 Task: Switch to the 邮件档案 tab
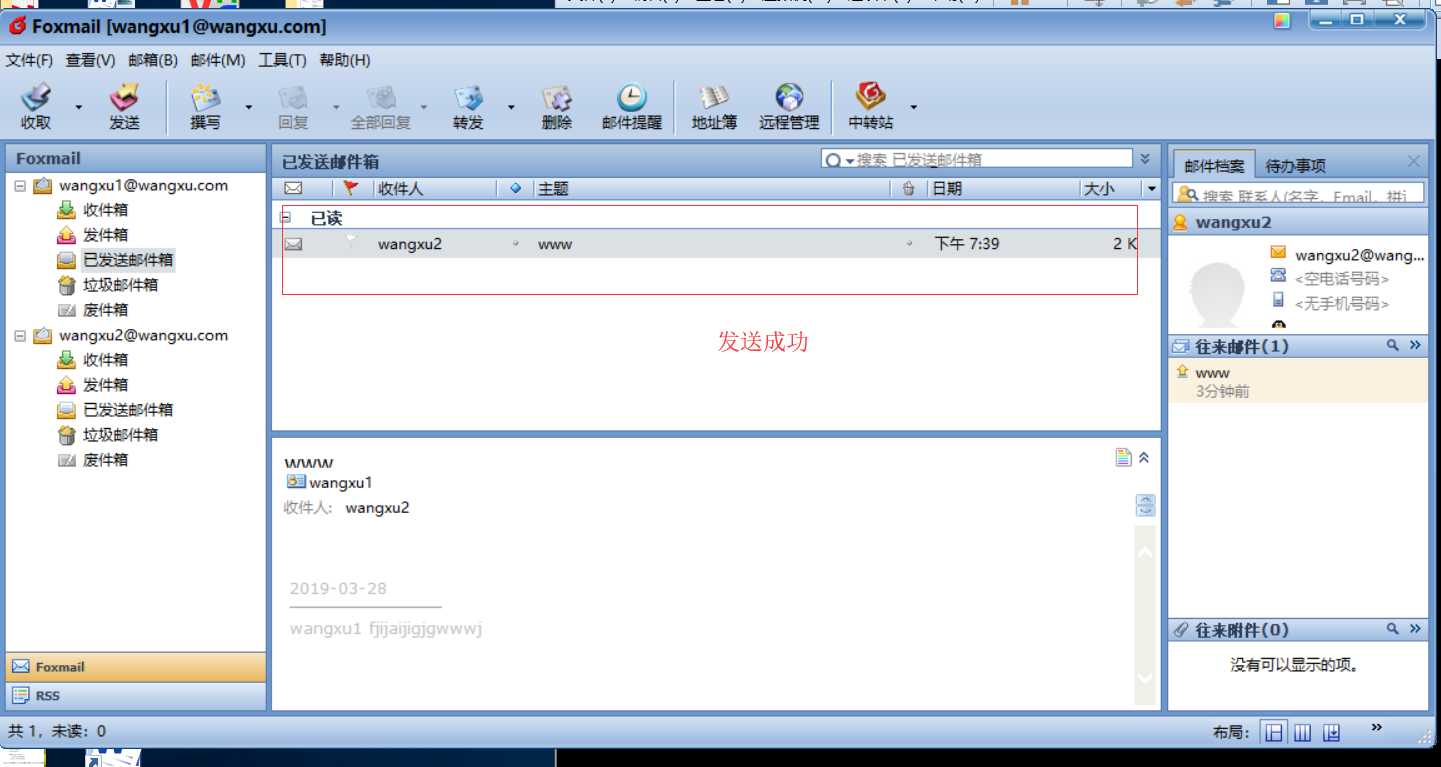[1215, 166]
